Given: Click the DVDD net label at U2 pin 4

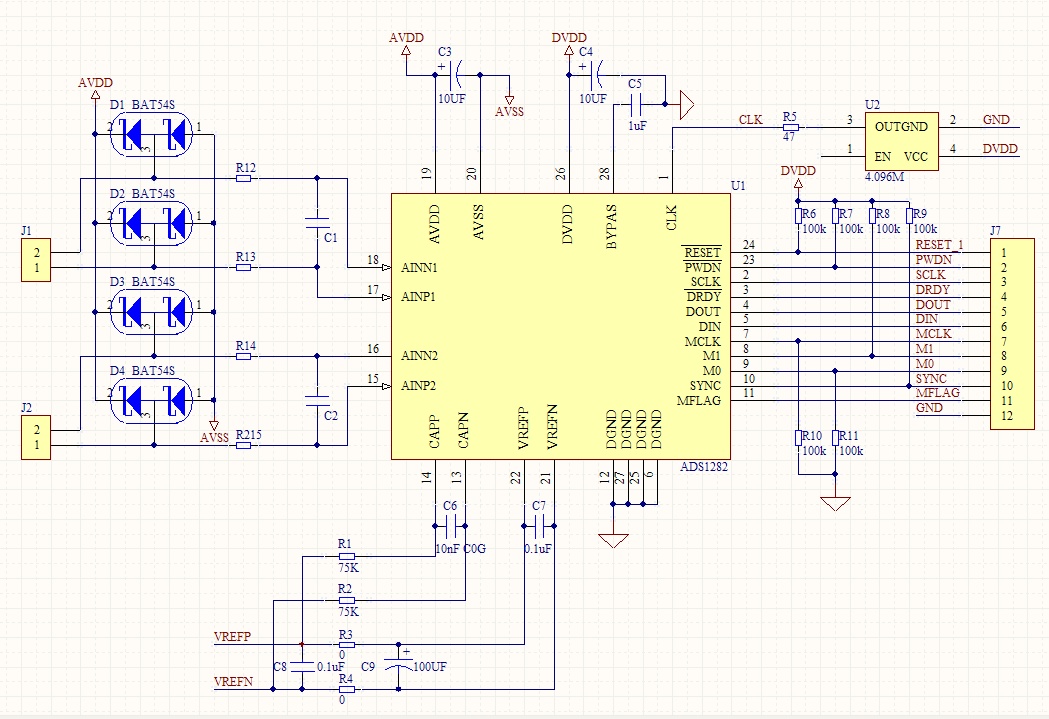Looking at the screenshot, I should pyautogui.click(x=1000, y=148).
